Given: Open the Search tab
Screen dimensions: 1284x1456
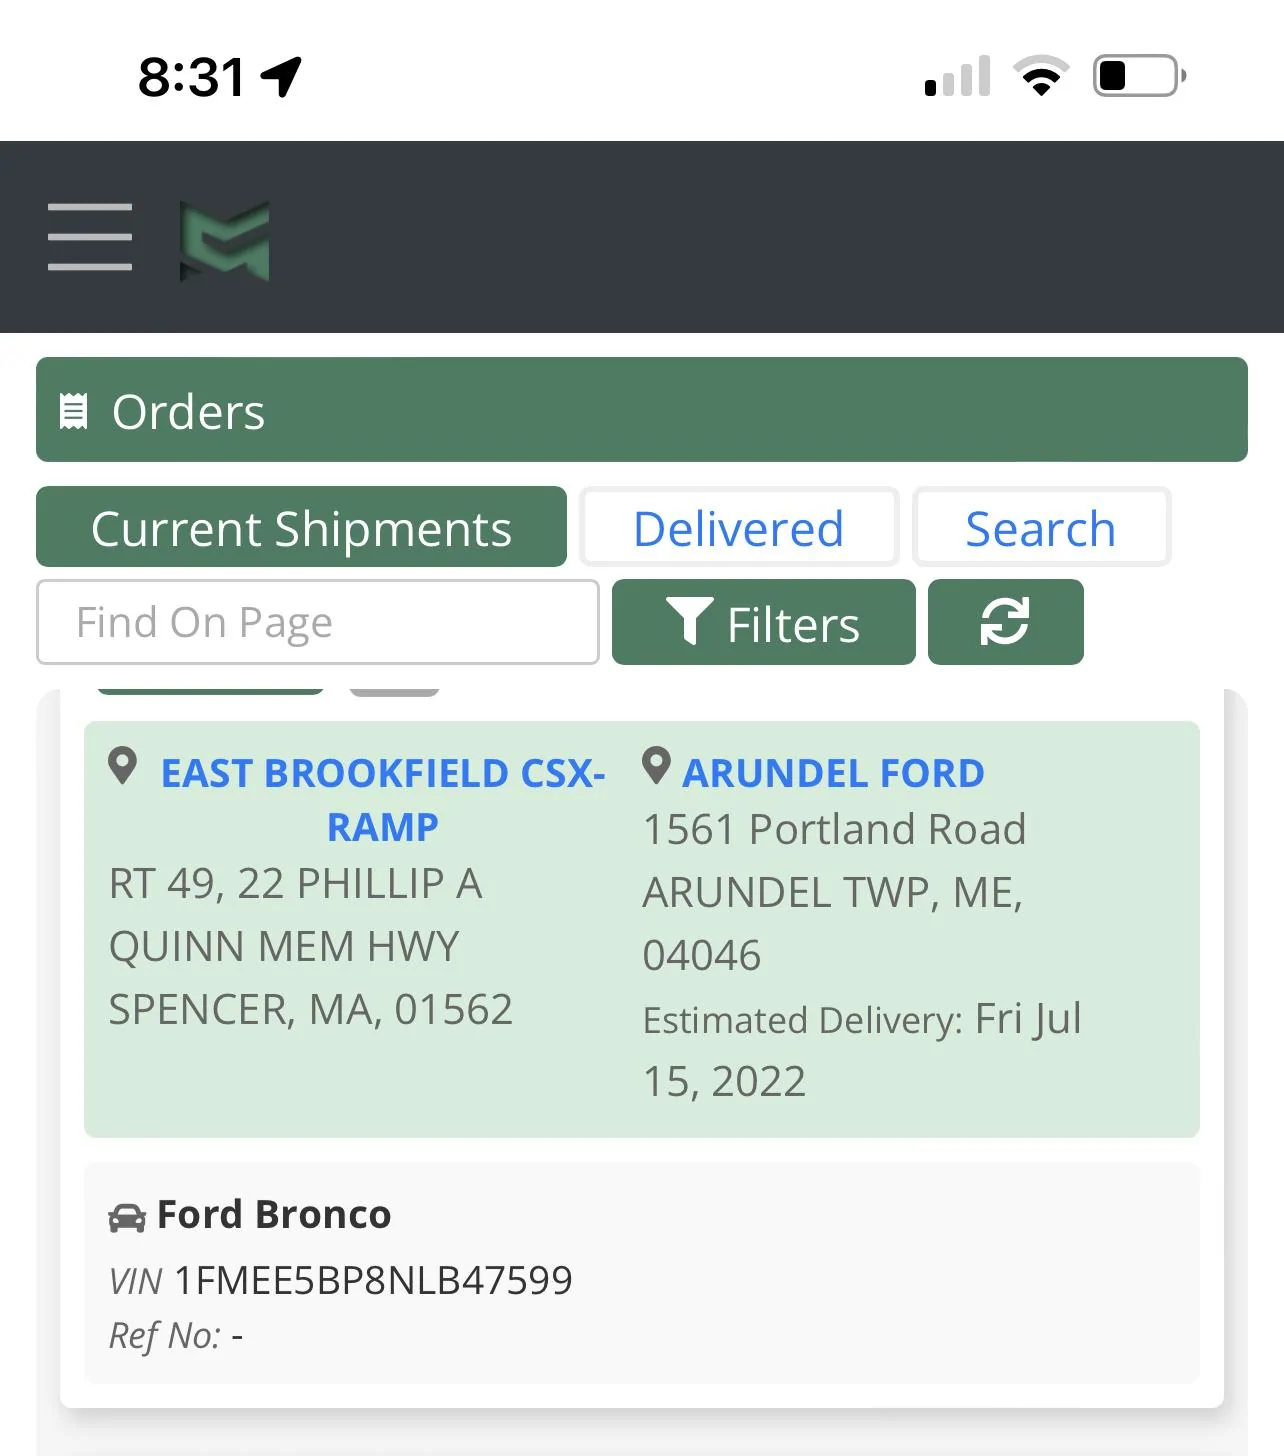Looking at the screenshot, I should click(x=1041, y=527).
